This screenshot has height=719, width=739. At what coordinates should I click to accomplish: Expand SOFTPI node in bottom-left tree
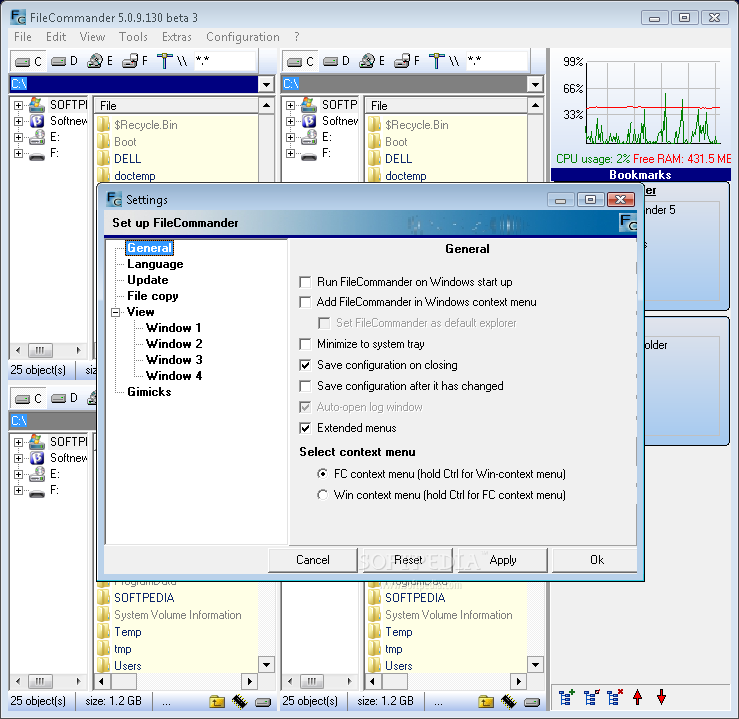pyautogui.click(x=18, y=442)
